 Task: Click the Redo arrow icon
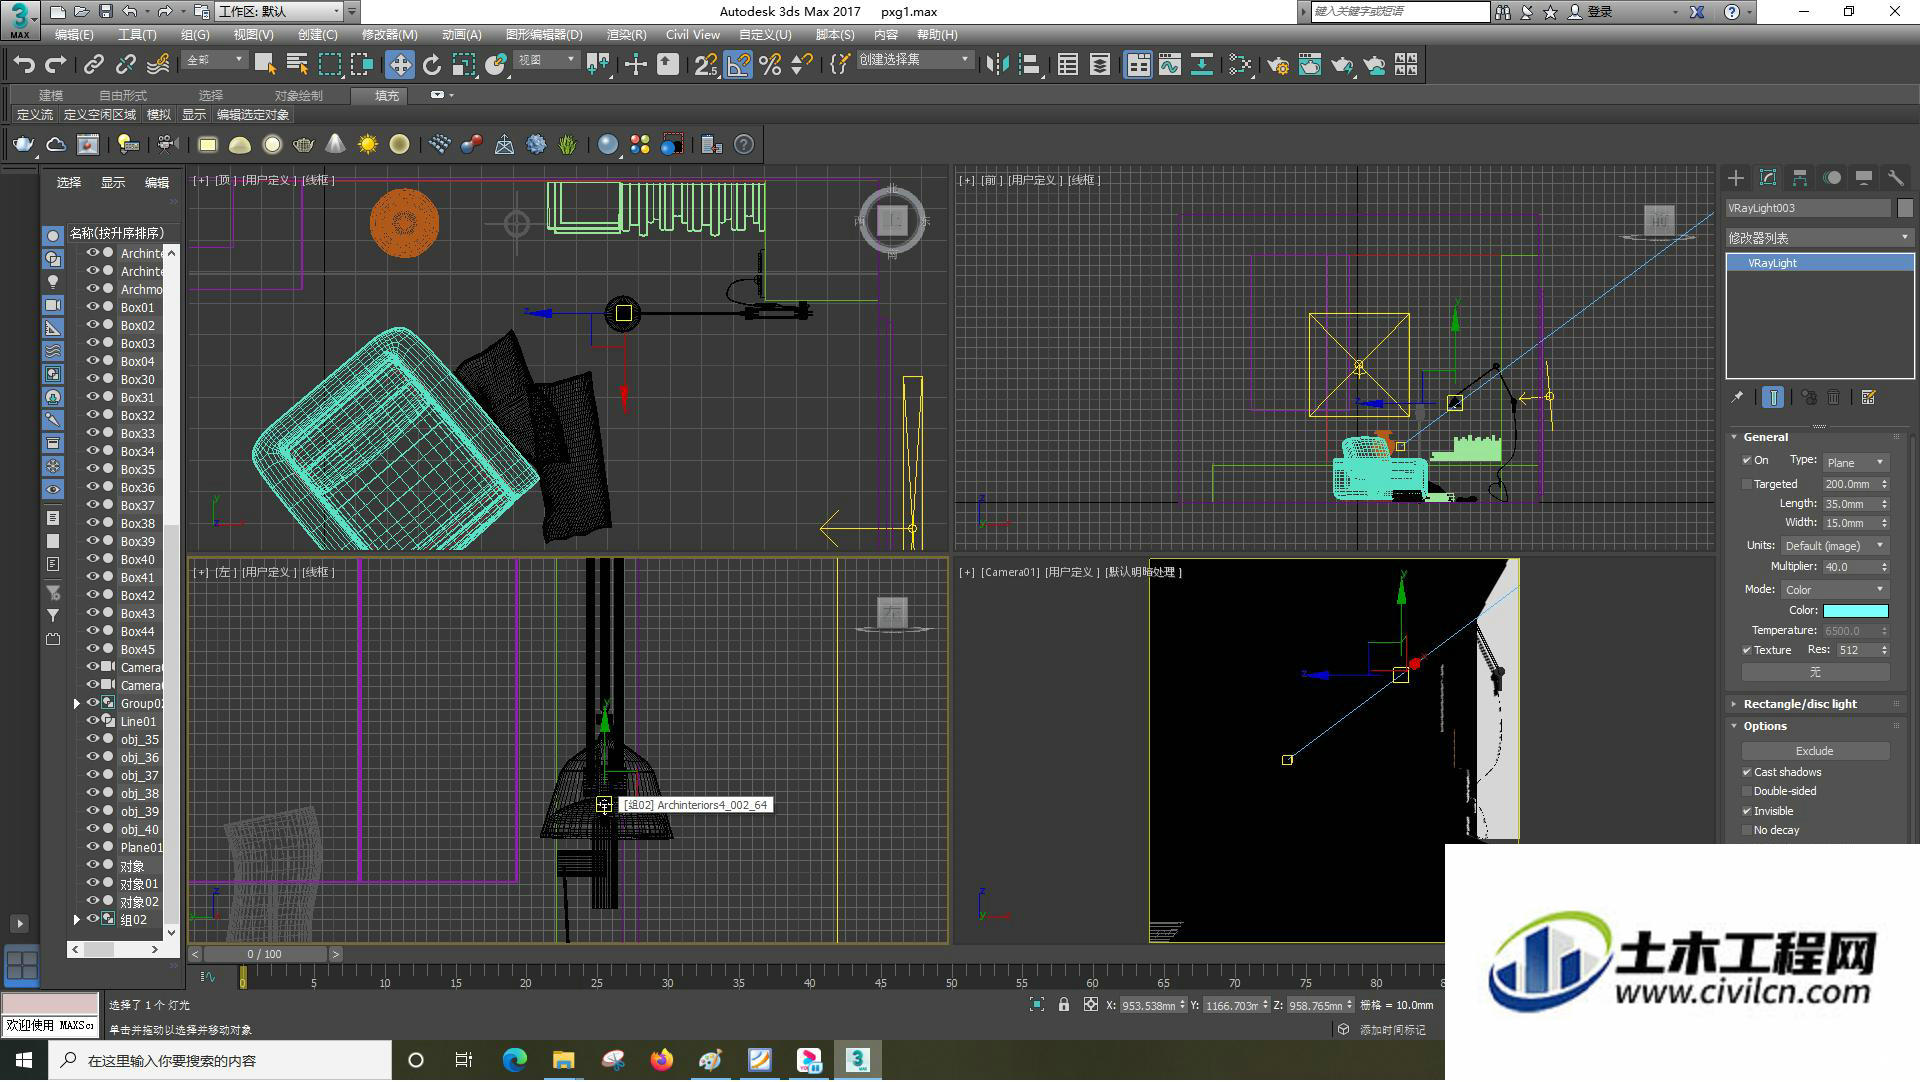coord(56,65)
